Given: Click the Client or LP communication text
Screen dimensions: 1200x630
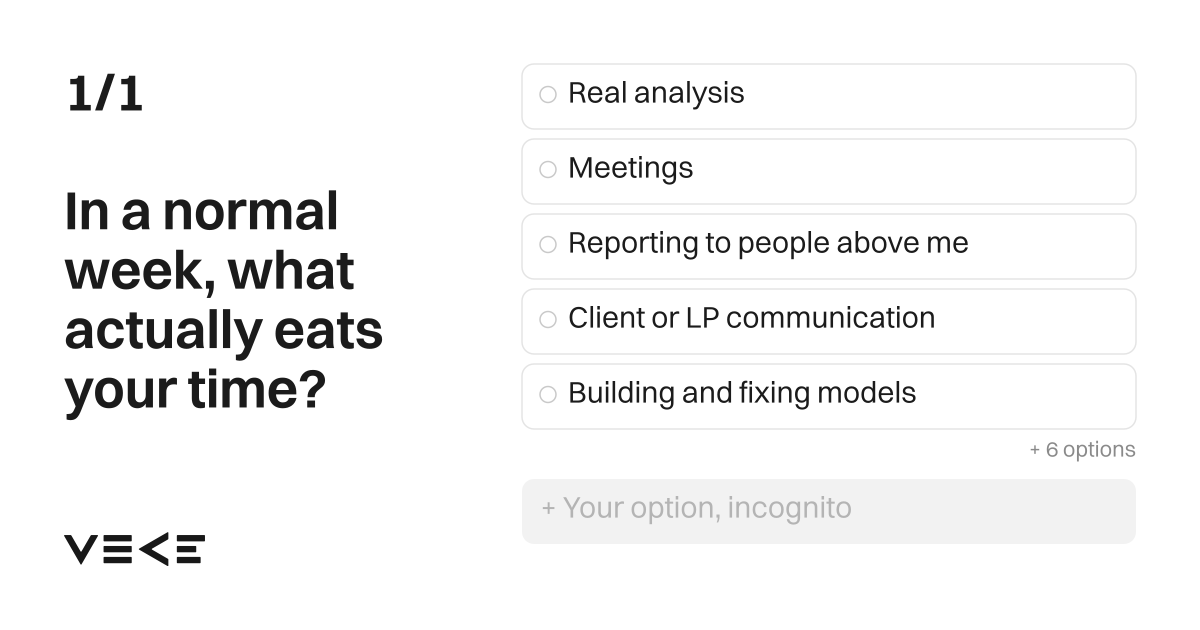Looking at the screenshot, I should click(x=751, y=319).
